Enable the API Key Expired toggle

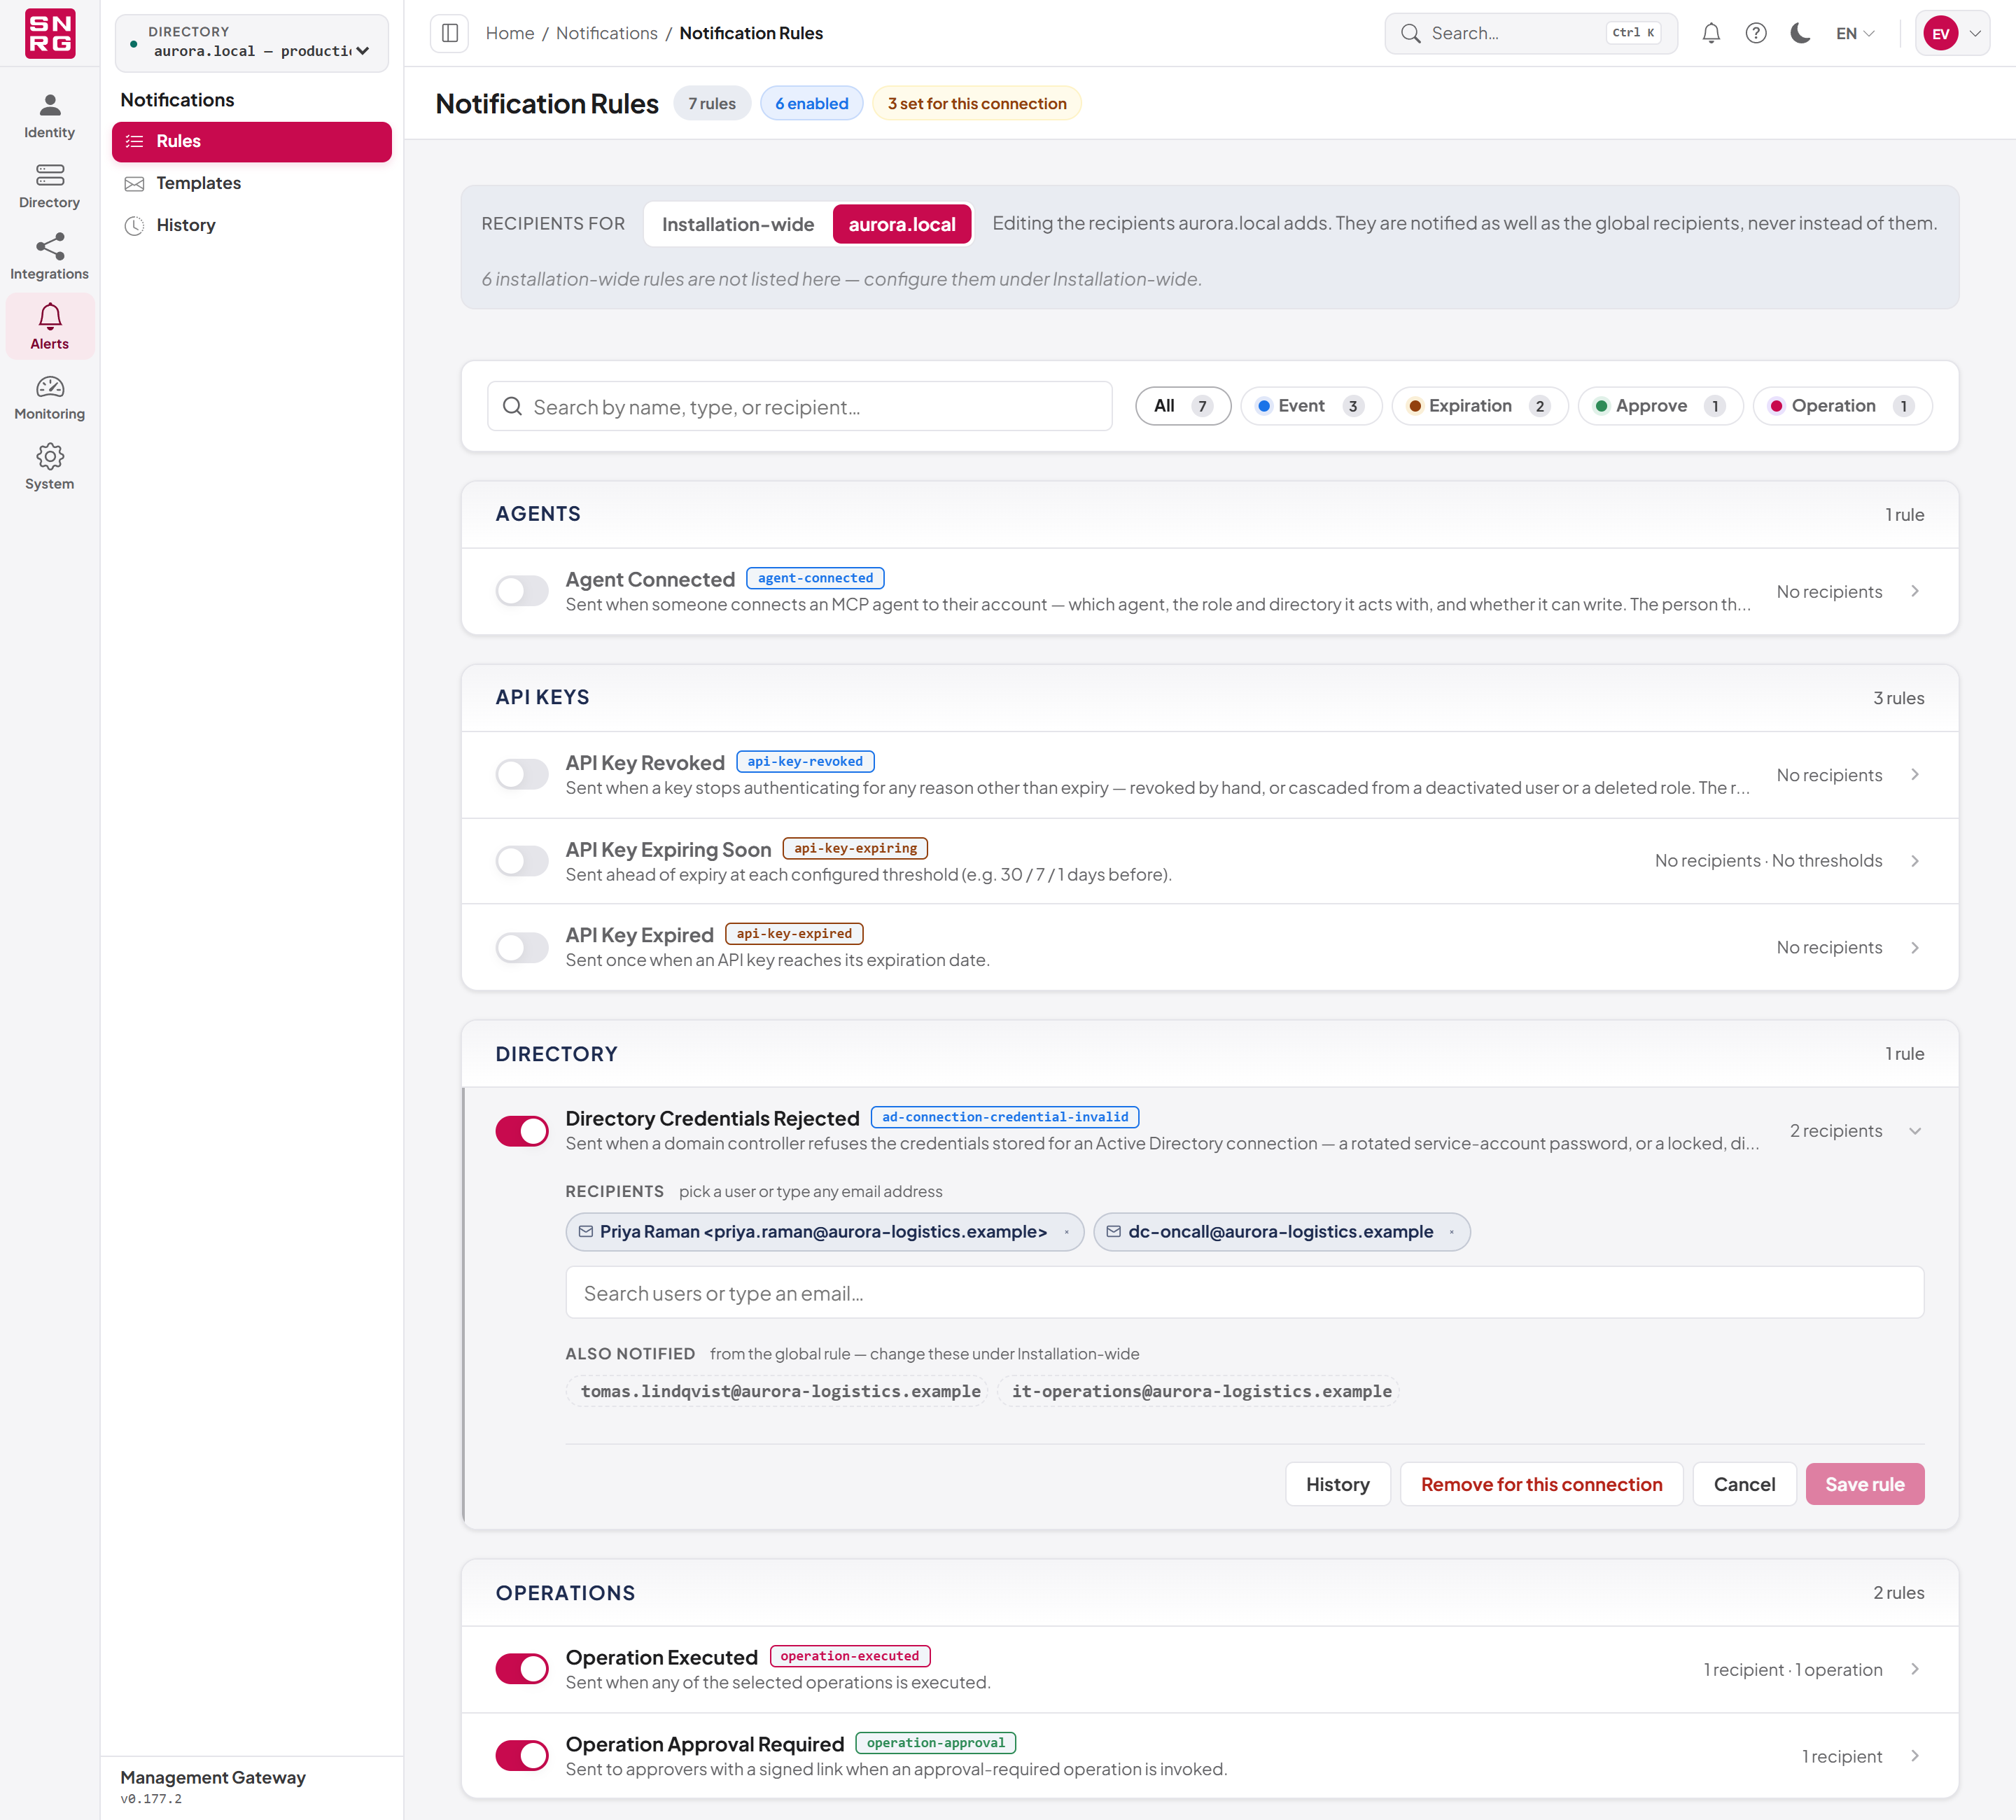pyautogui.click(x=522, y=947)
